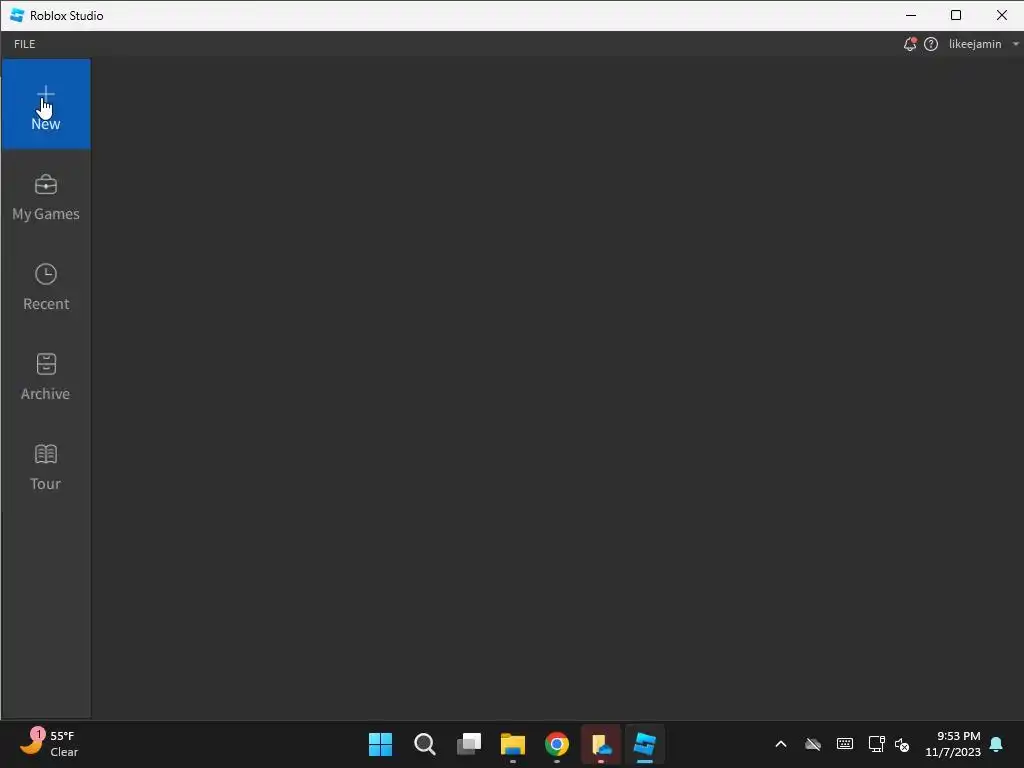Open notifications bell icon
This screenshot has width=1024, height=768.
coord(910,44)
